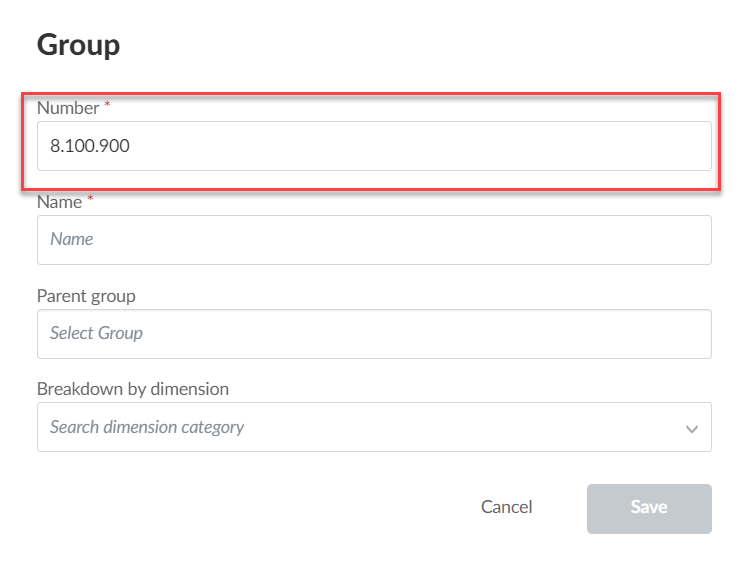Click the red asterisk beside Number

click(107, 103)
